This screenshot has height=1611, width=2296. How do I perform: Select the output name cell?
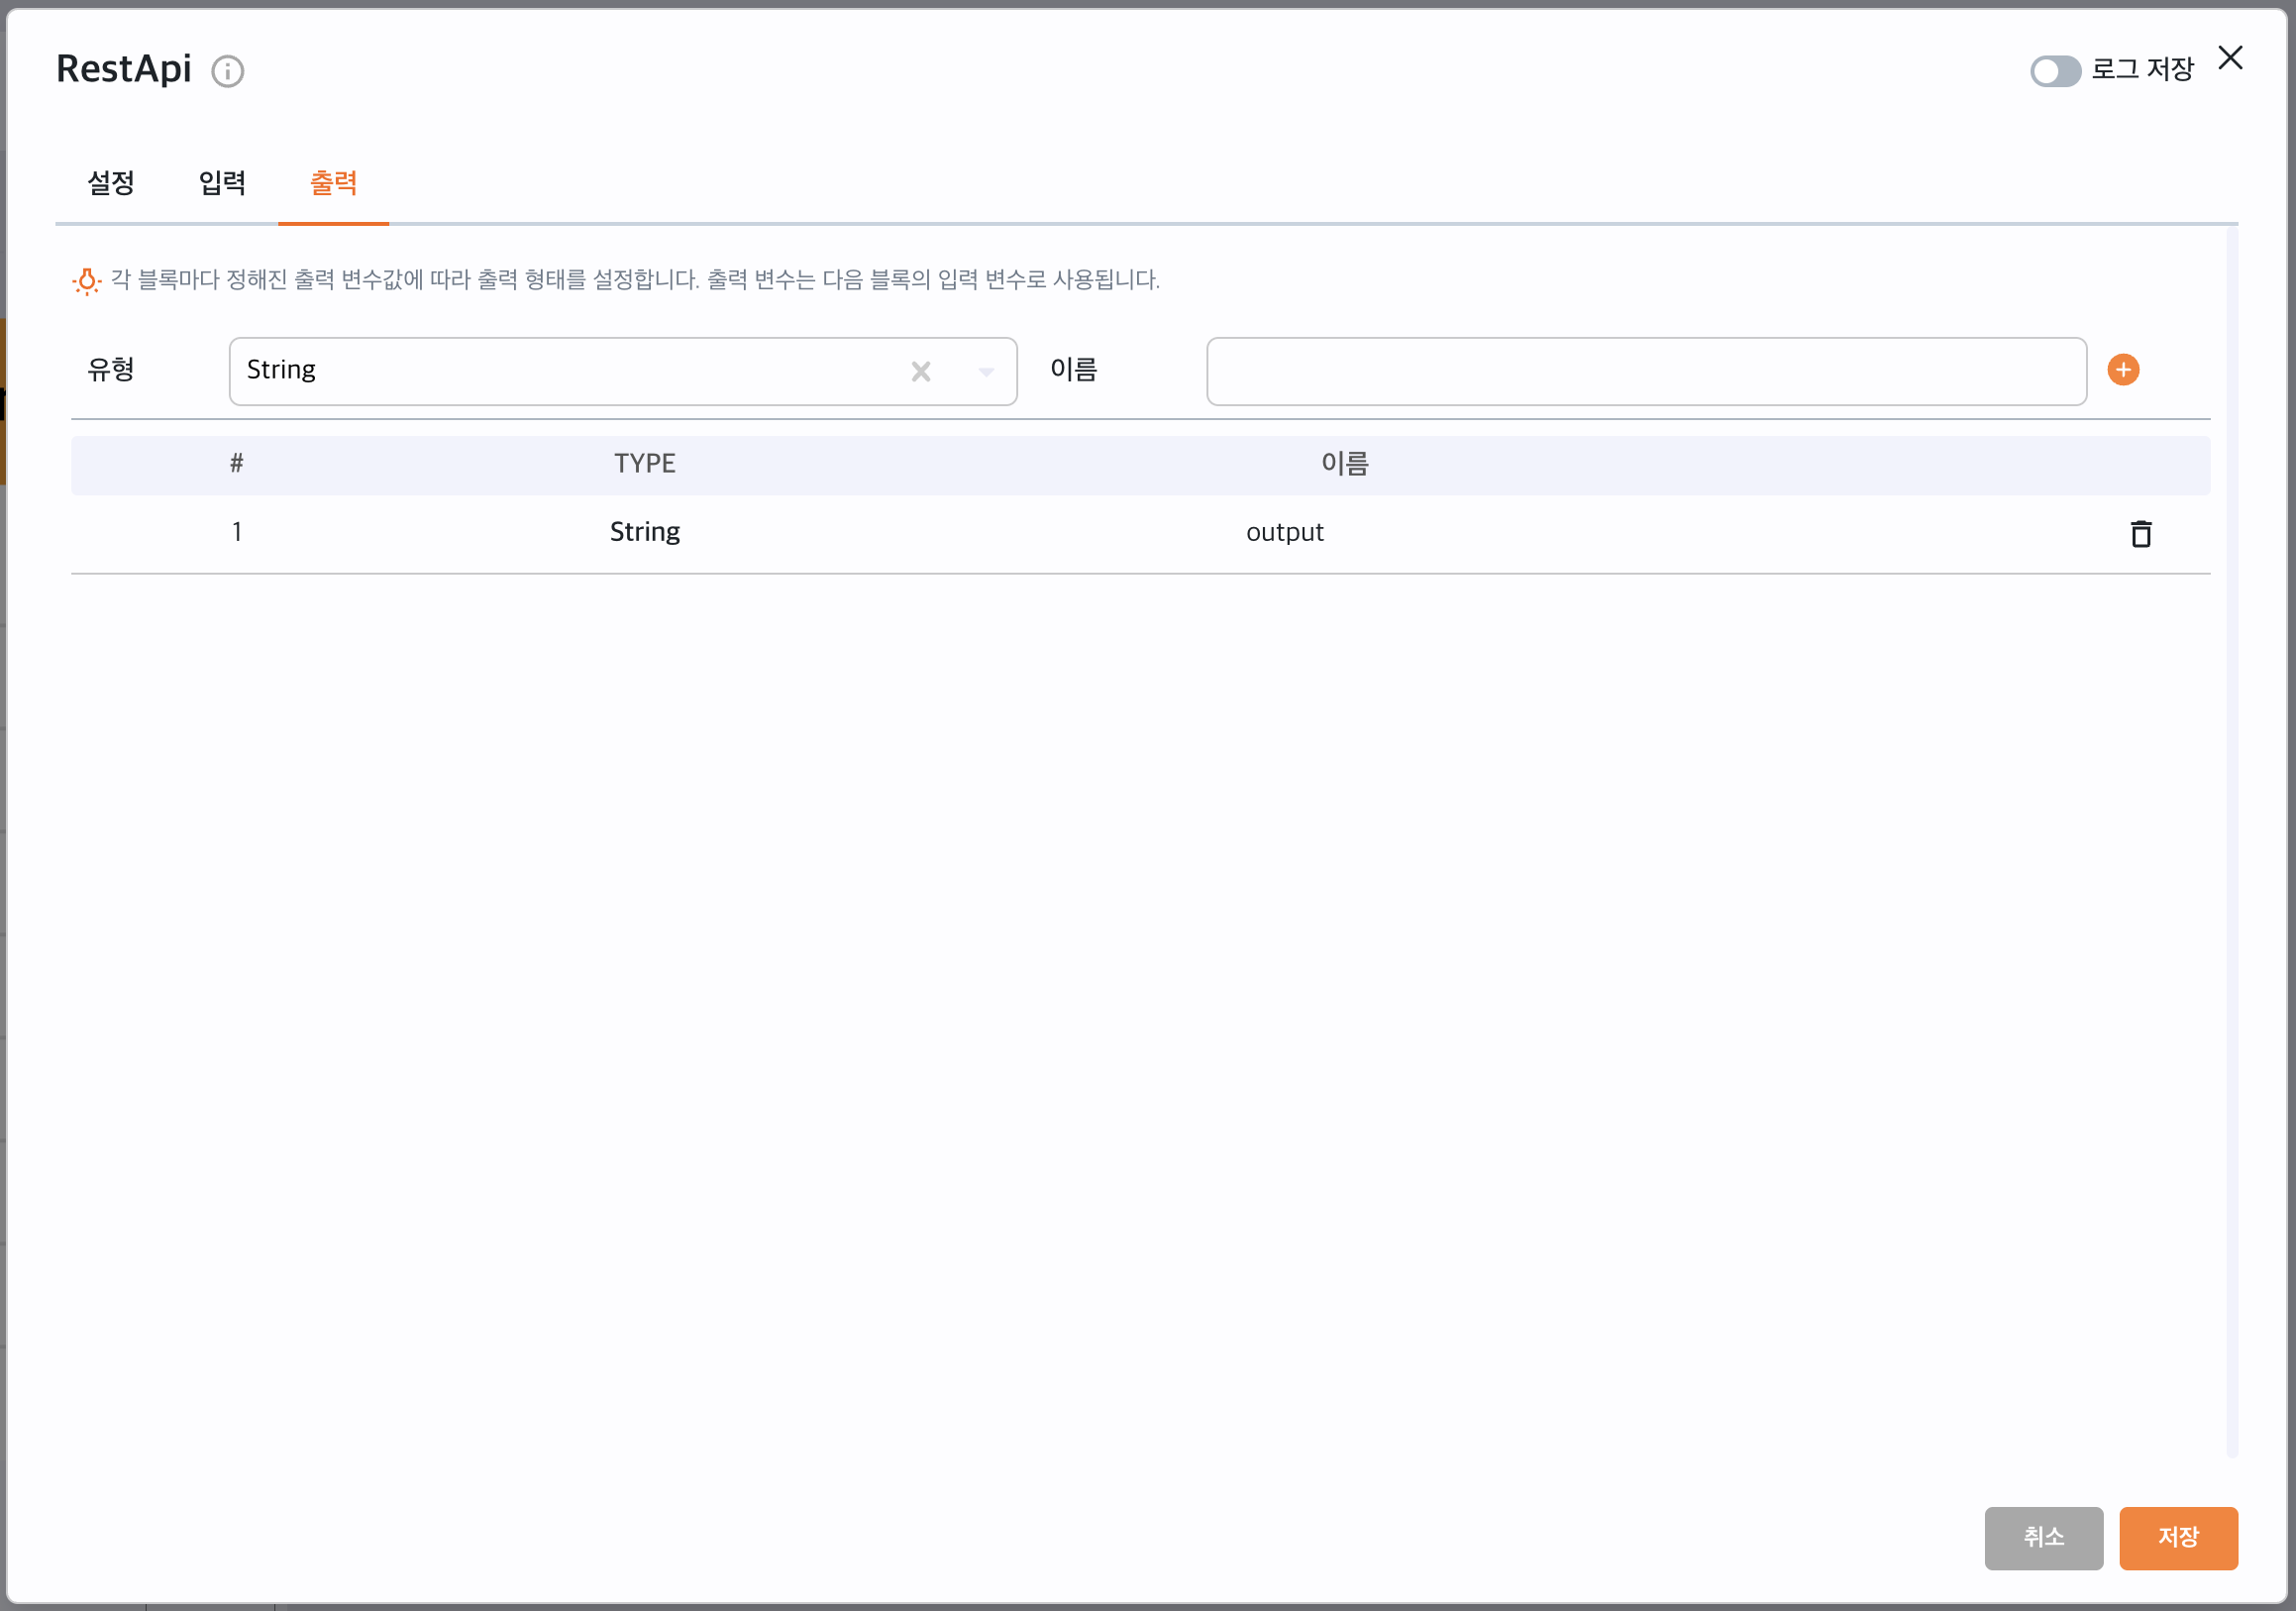coord(1284,532)
